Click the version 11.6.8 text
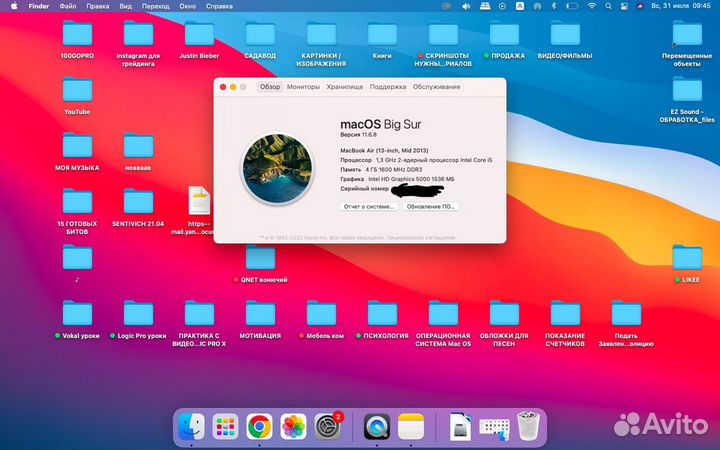 (x=358, y=135)
